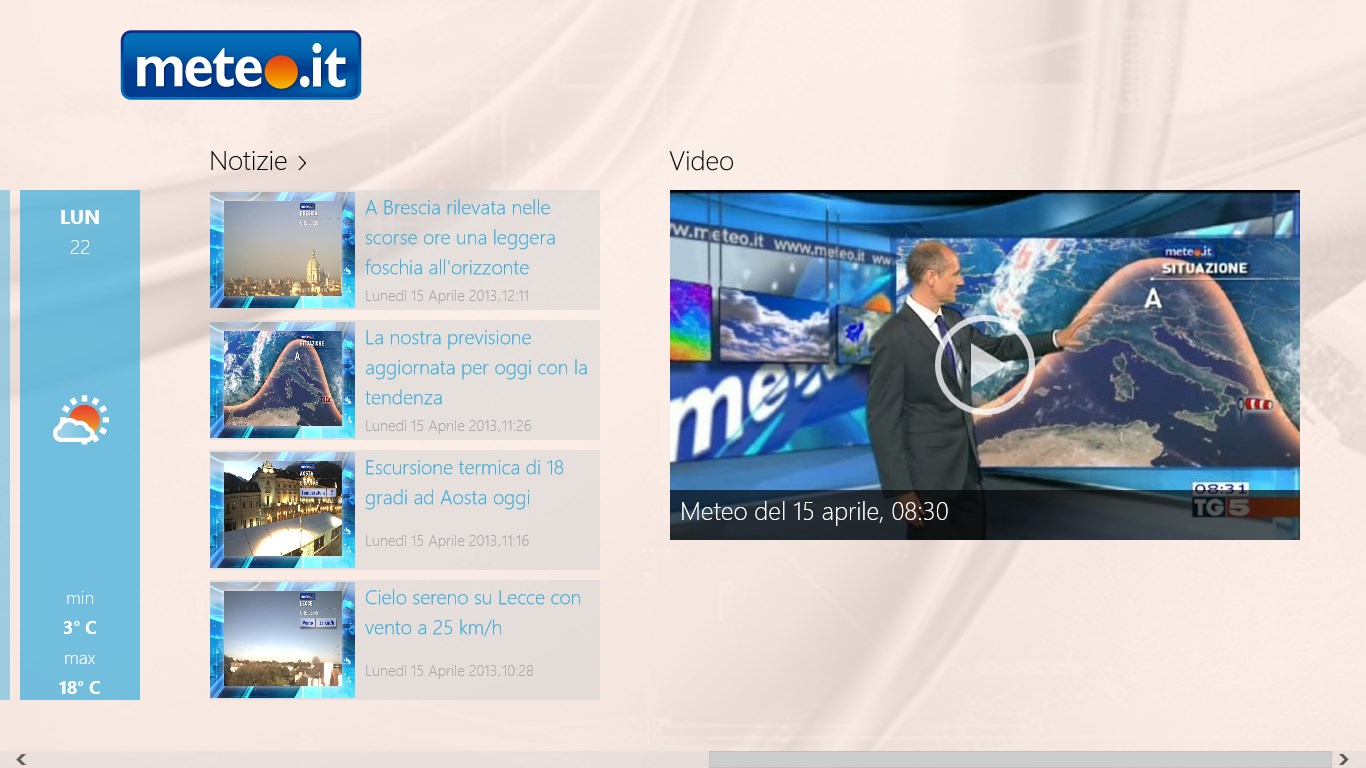Open the Lecce sky webcam thumbnail
The width and height of the screenshot is (1366, 768).
[282, 640]
